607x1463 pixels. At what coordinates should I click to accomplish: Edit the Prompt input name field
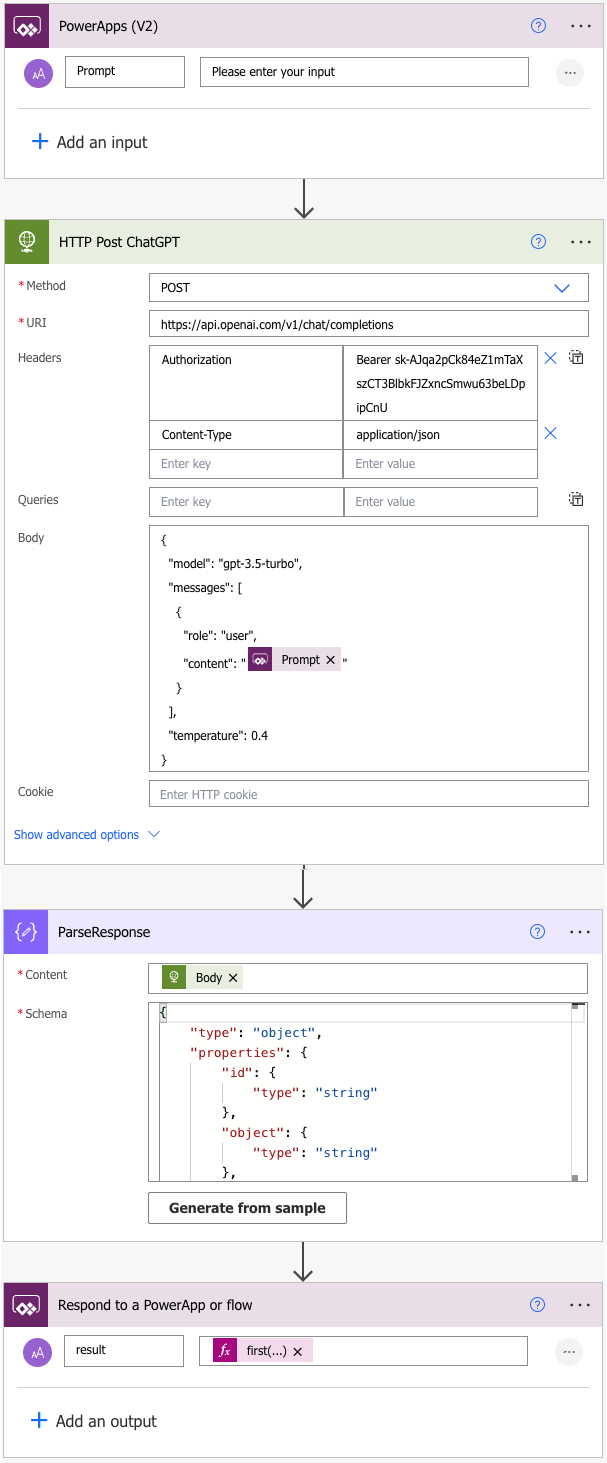point(125,72)
